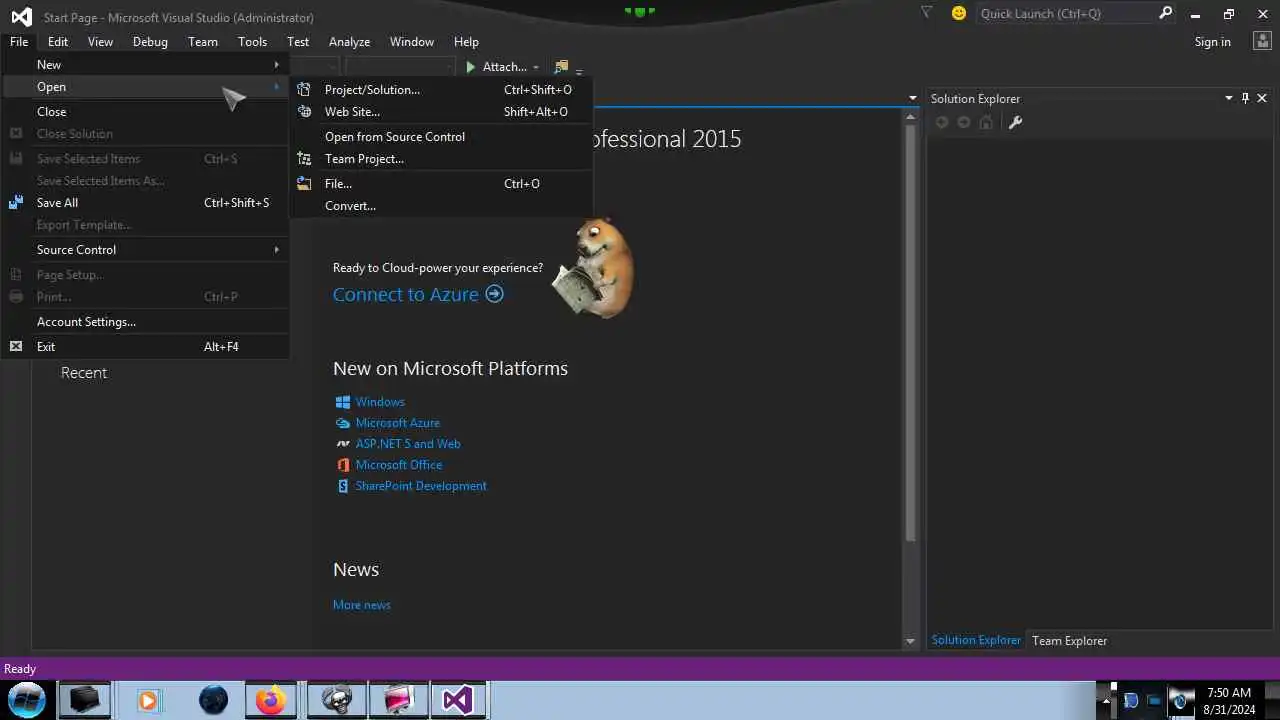Launch Firefox from the taskbar
Image resolution: width=1280 pixels, height=720 pixels.
[x=270, y=699]
